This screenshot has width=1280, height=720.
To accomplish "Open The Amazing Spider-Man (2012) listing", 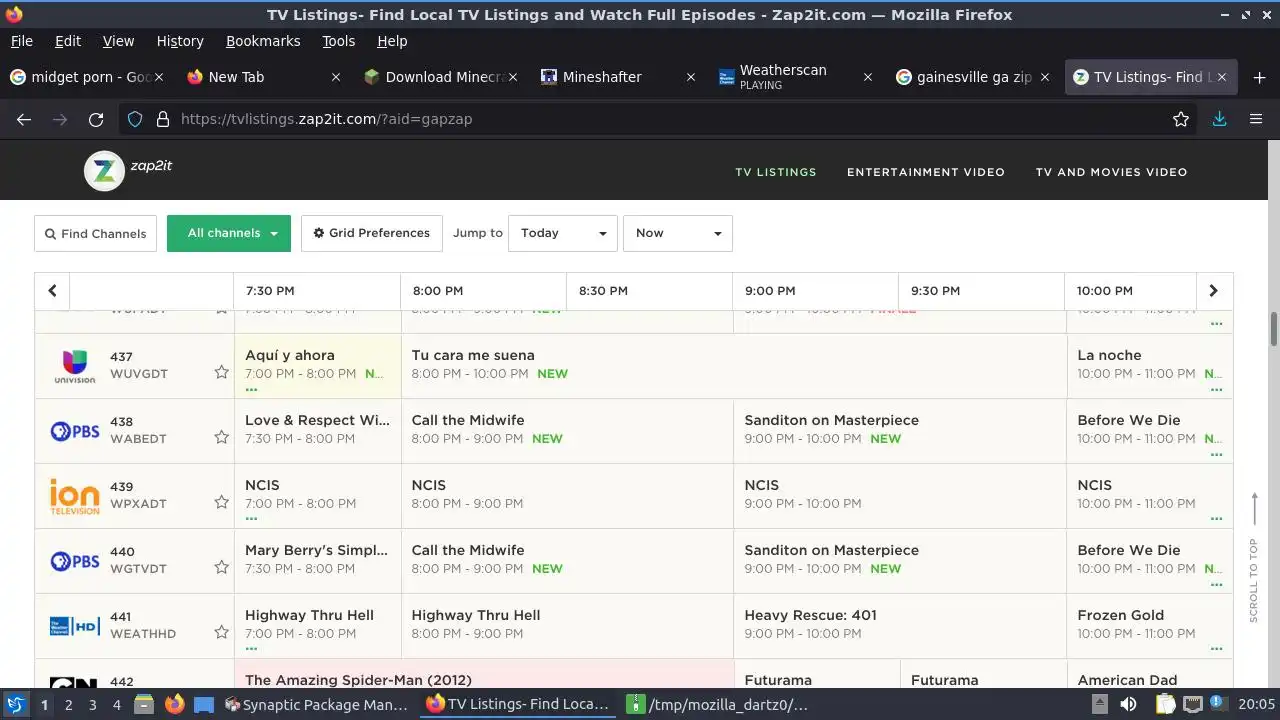I will tap(484, 673).
